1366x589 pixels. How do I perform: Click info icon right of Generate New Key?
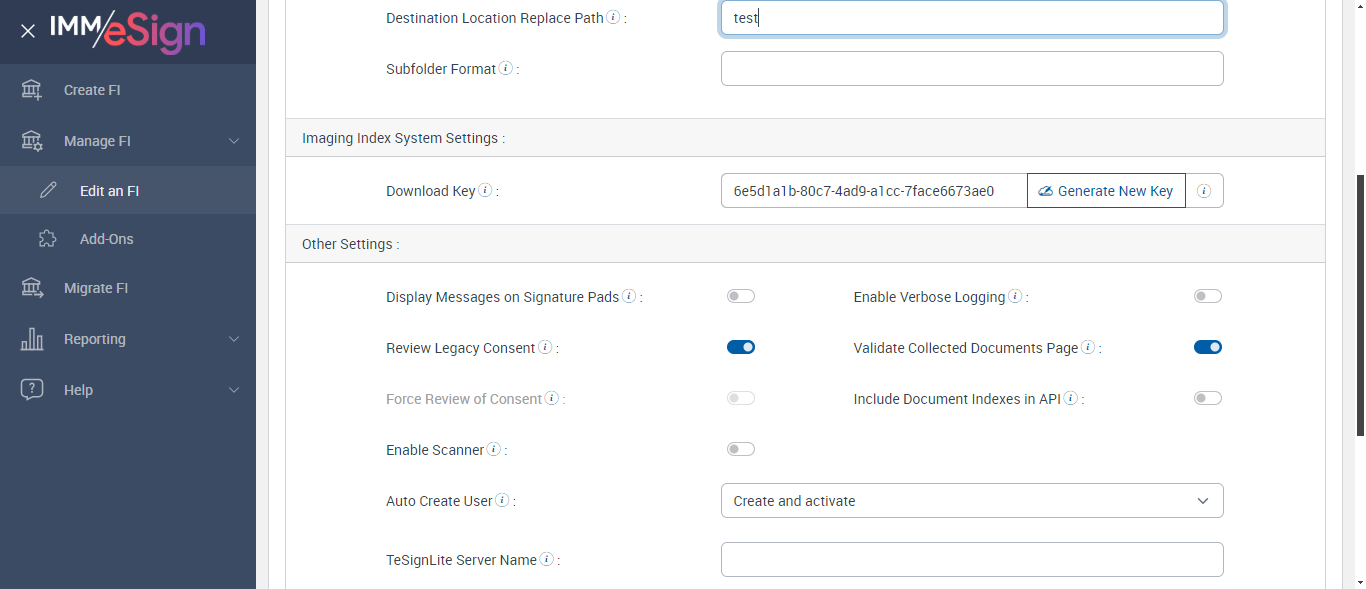pyautogui.click(x=1204, y=191)
